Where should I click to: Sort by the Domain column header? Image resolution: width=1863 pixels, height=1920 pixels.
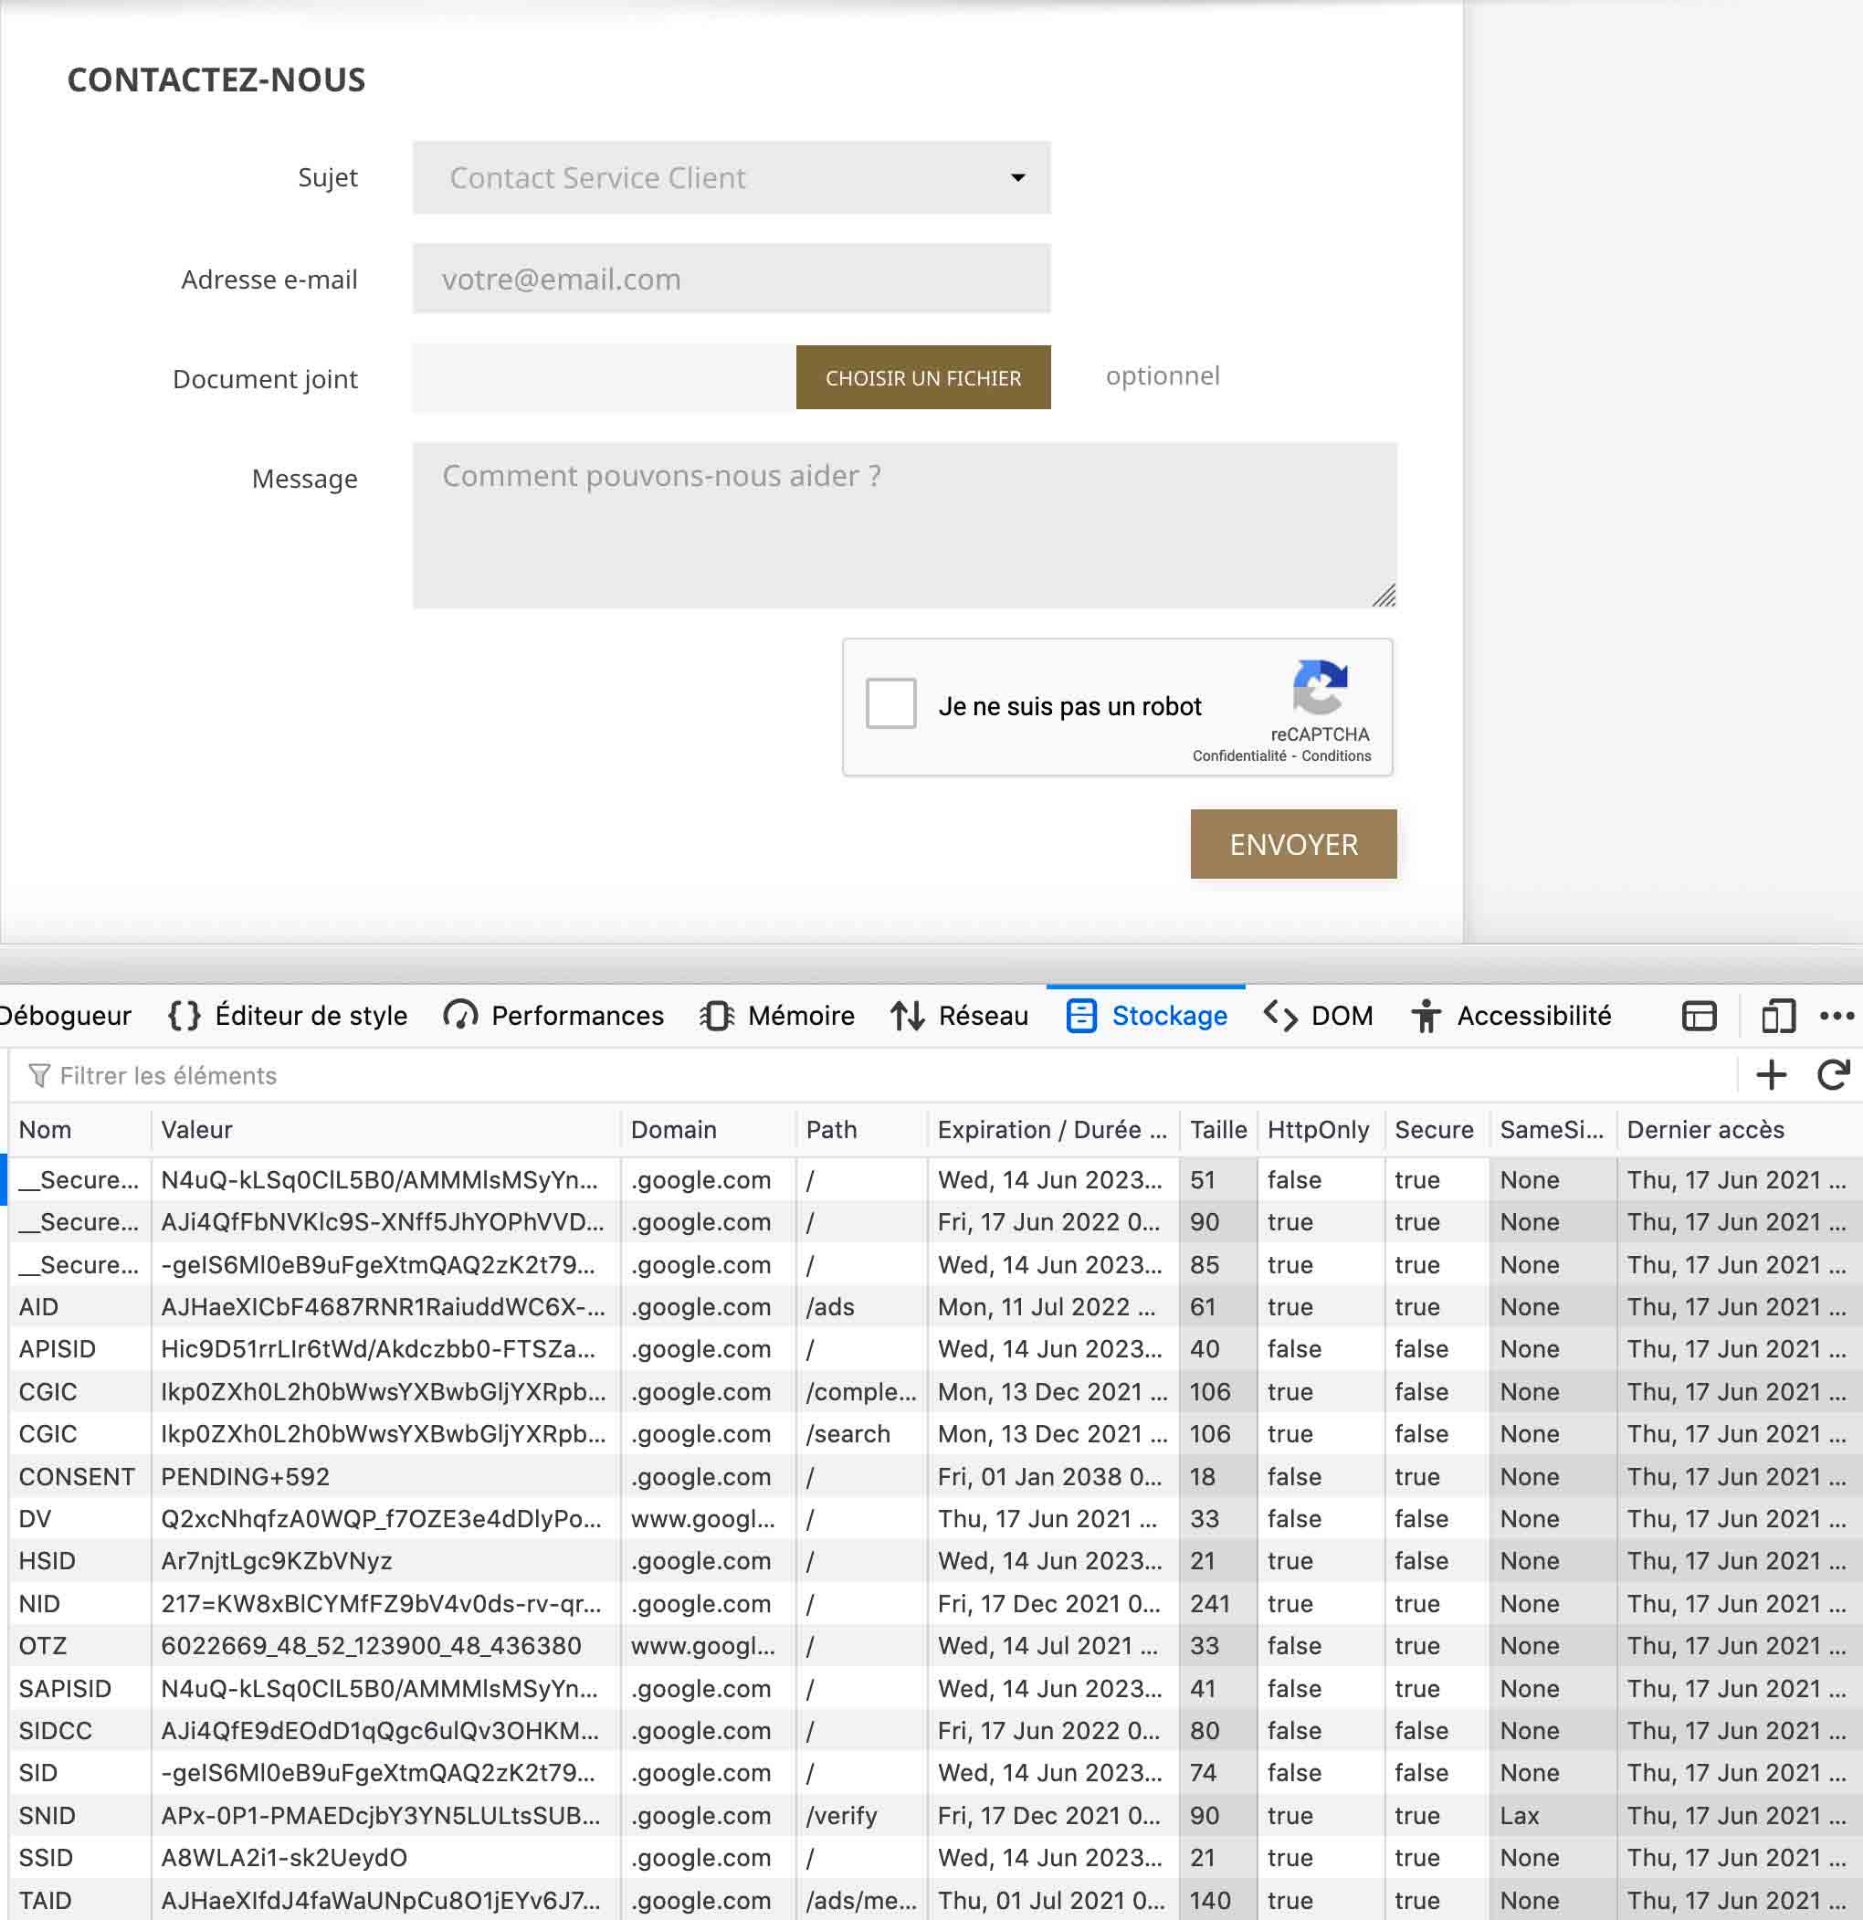[708, 1130]
